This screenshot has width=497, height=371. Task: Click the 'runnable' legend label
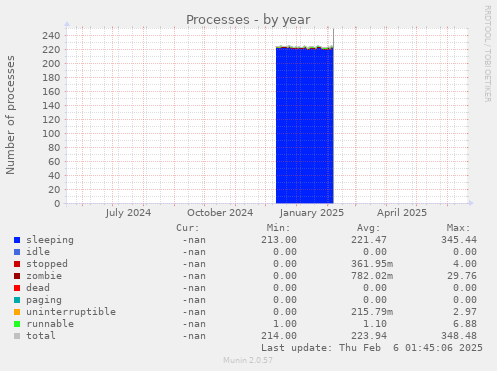tap(50, 324)
